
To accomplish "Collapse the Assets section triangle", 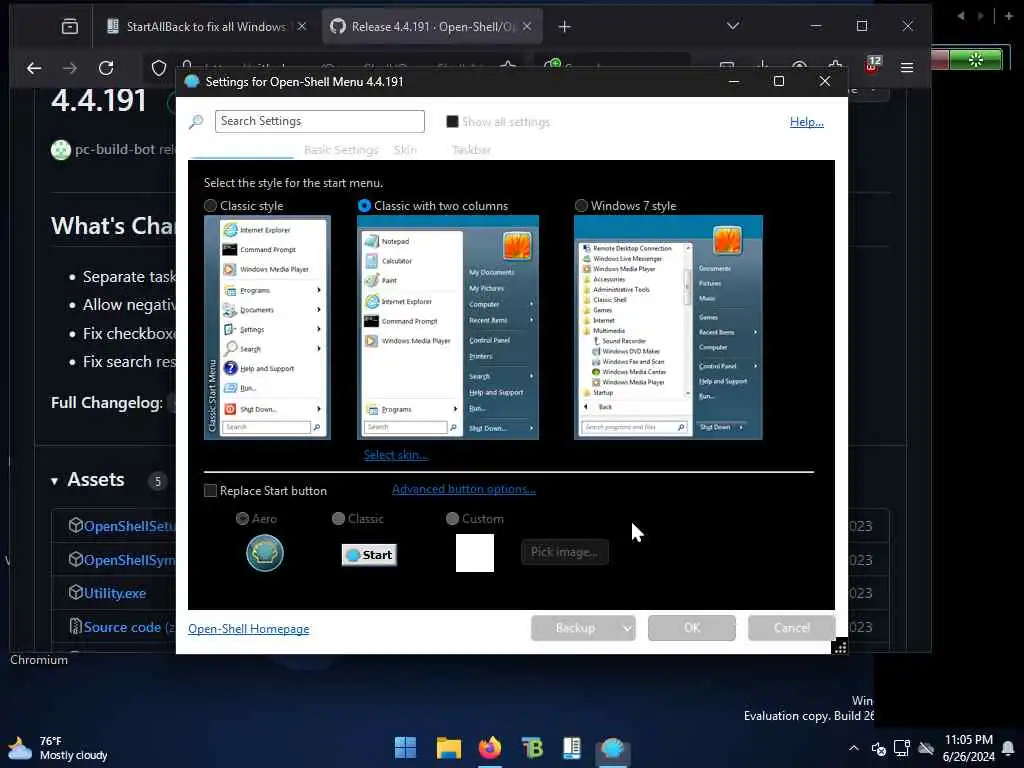I will 54,481.
